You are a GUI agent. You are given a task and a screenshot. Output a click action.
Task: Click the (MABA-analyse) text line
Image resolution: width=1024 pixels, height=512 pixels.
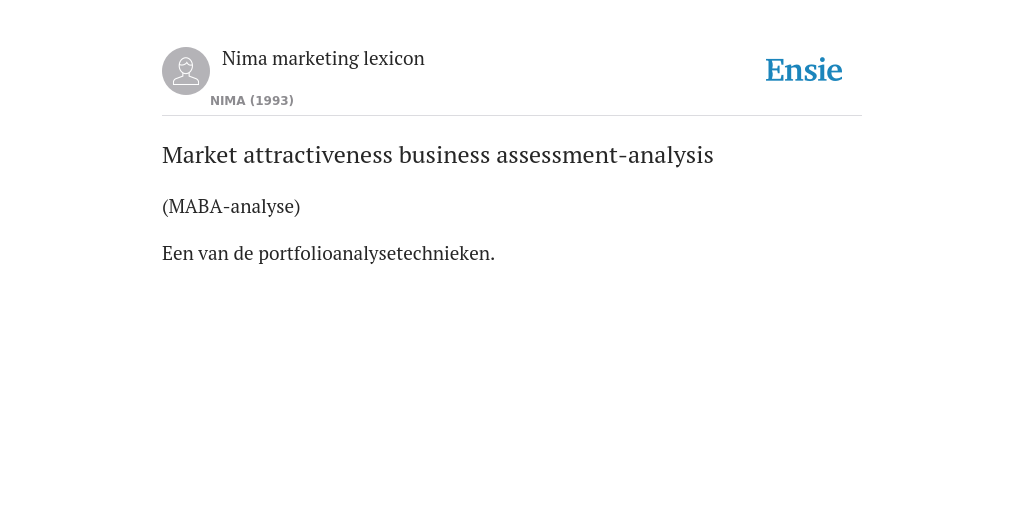(231, 206)
